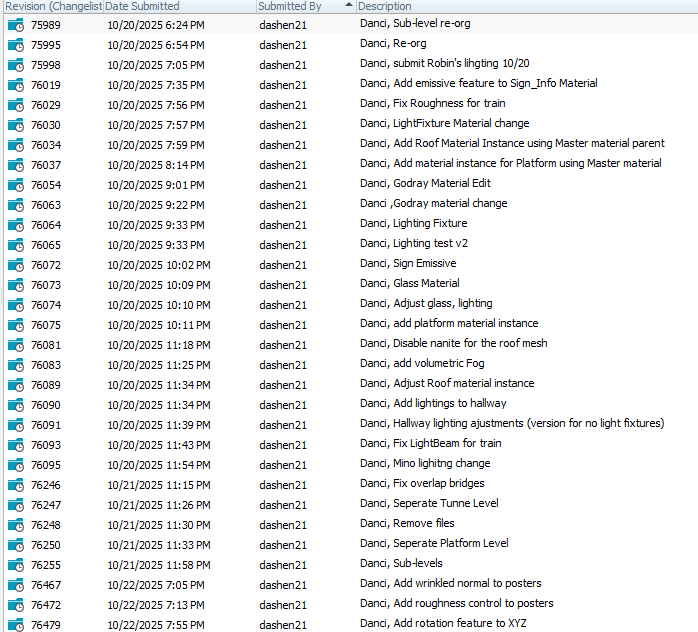Screen dimensions: 698x632
Task: Select revision number 76255
Action: click(46, 565)
